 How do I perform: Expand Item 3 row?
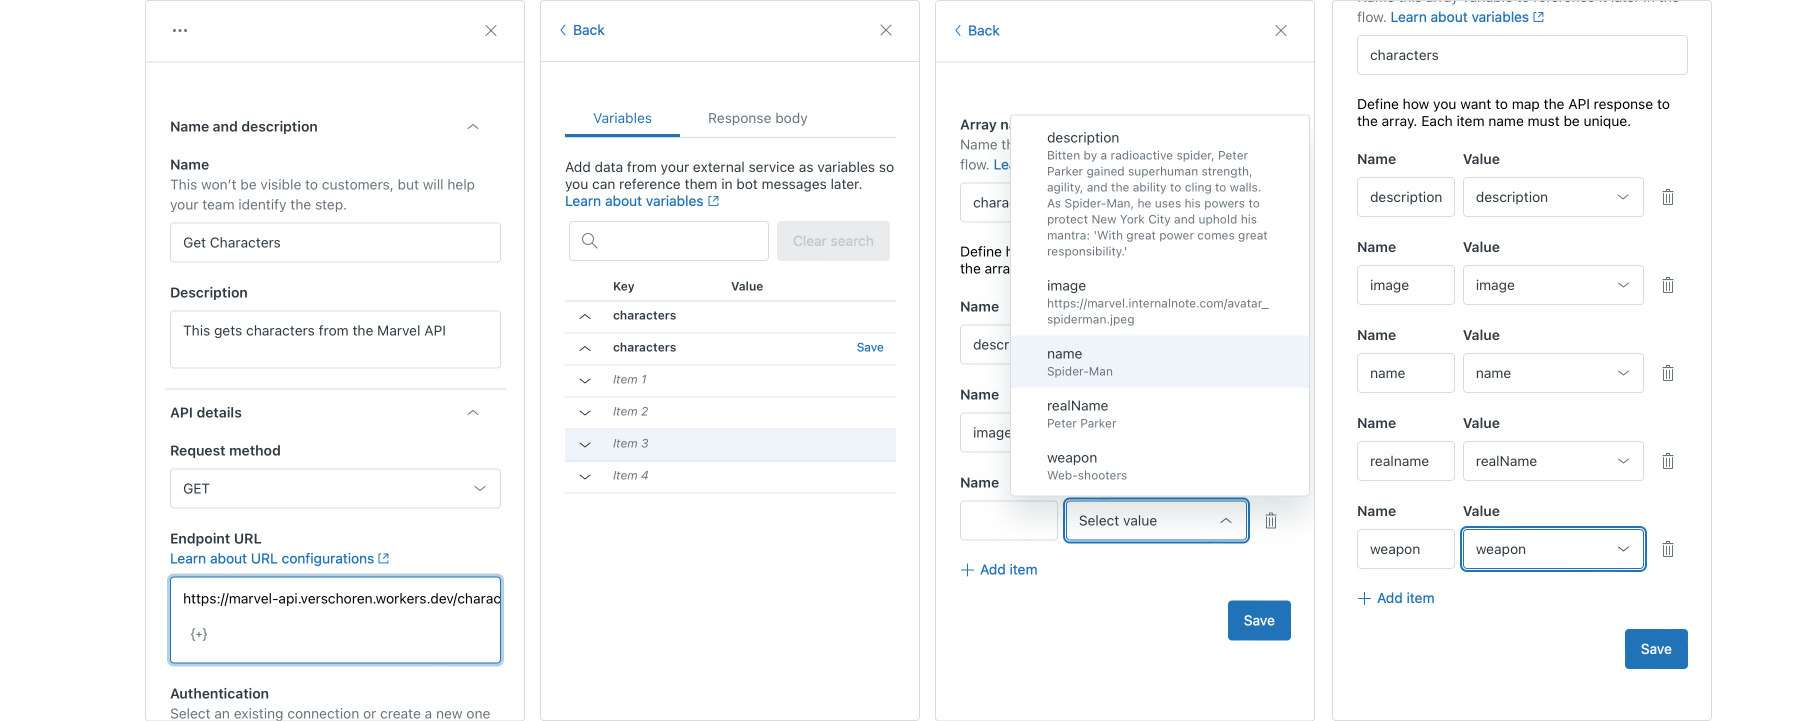(x=585, y=444)
